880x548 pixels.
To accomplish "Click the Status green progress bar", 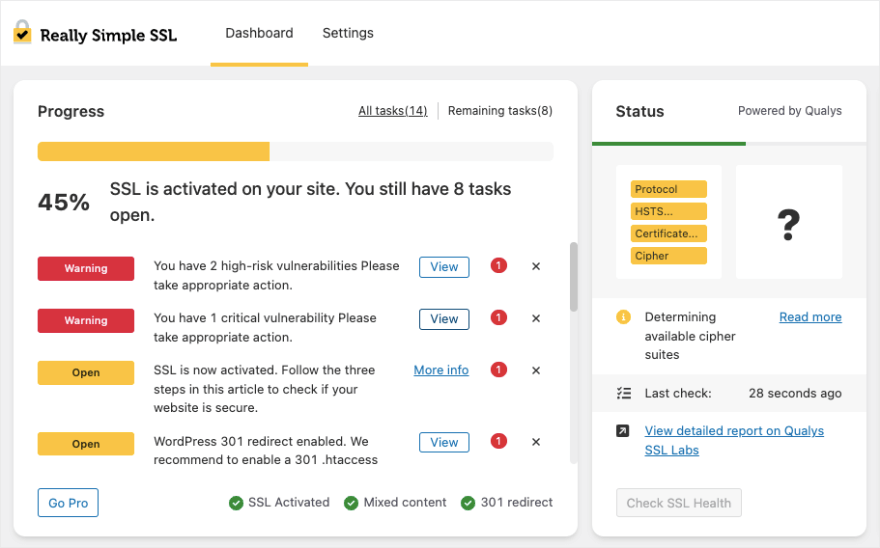I will tap(668, 144).
